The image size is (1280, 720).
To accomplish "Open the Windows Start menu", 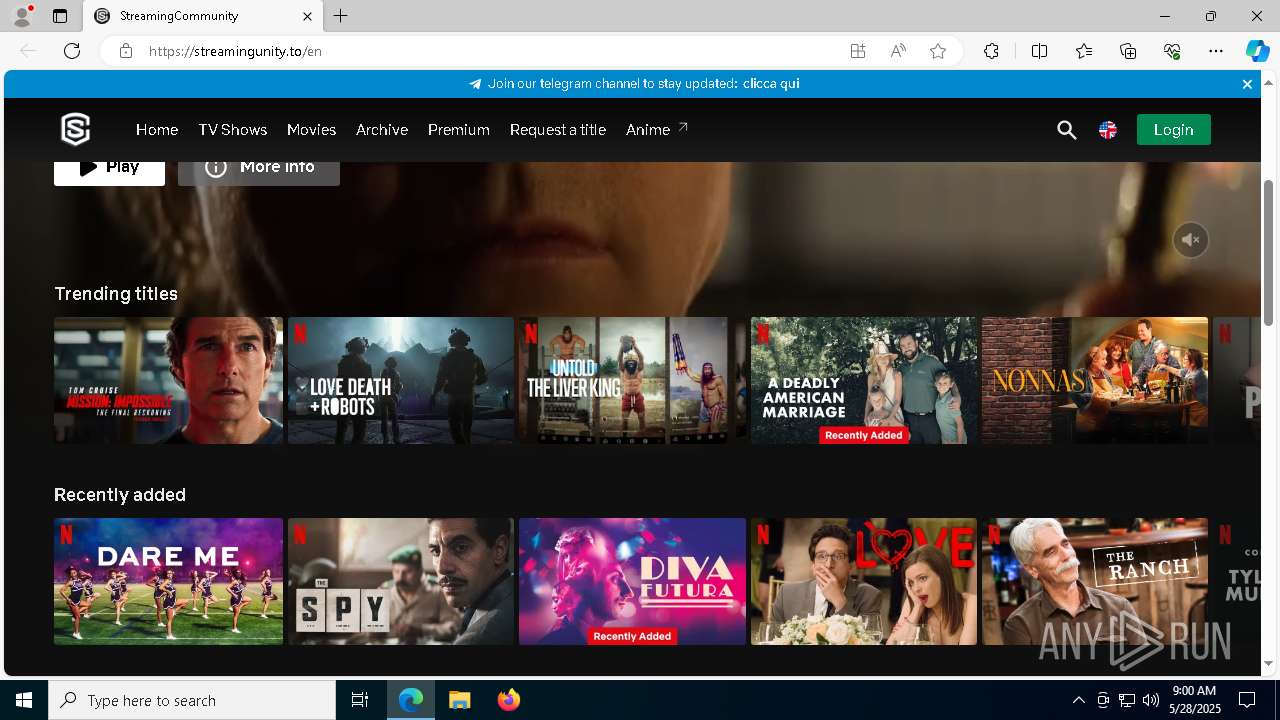I will (24, 700).
